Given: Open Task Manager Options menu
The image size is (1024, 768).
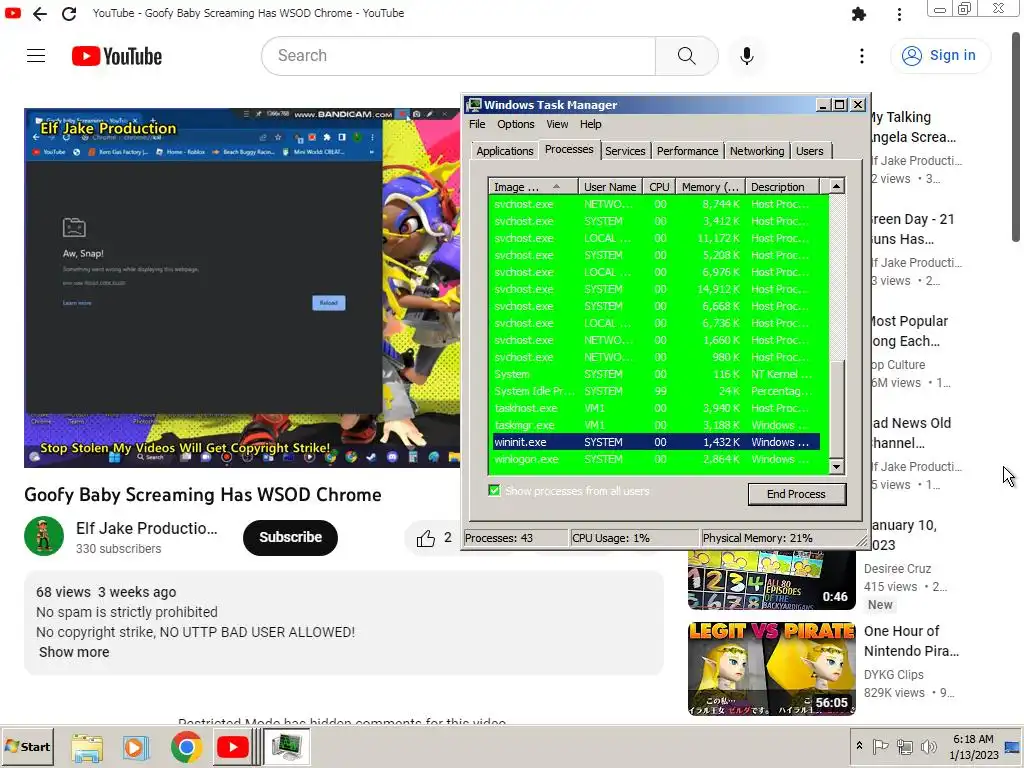Looking at the screenshot, I should click(x=515, y=124).
